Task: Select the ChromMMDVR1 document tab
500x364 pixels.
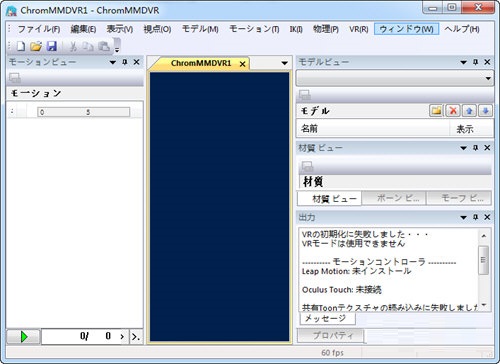Action: (x=201, y=63)
